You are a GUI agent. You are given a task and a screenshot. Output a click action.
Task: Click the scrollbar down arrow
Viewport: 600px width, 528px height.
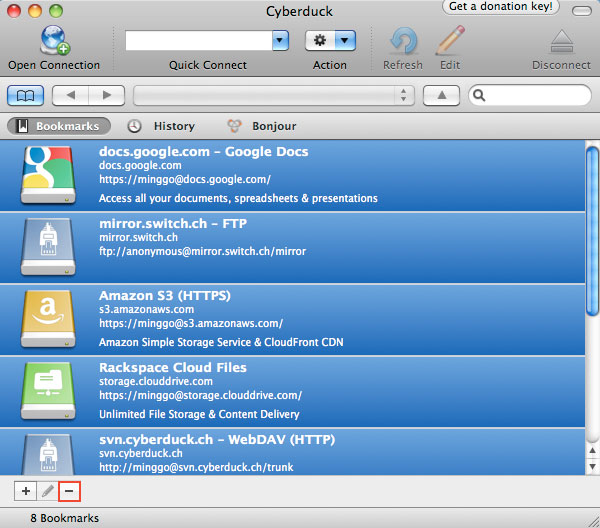(x=592, y=466)
